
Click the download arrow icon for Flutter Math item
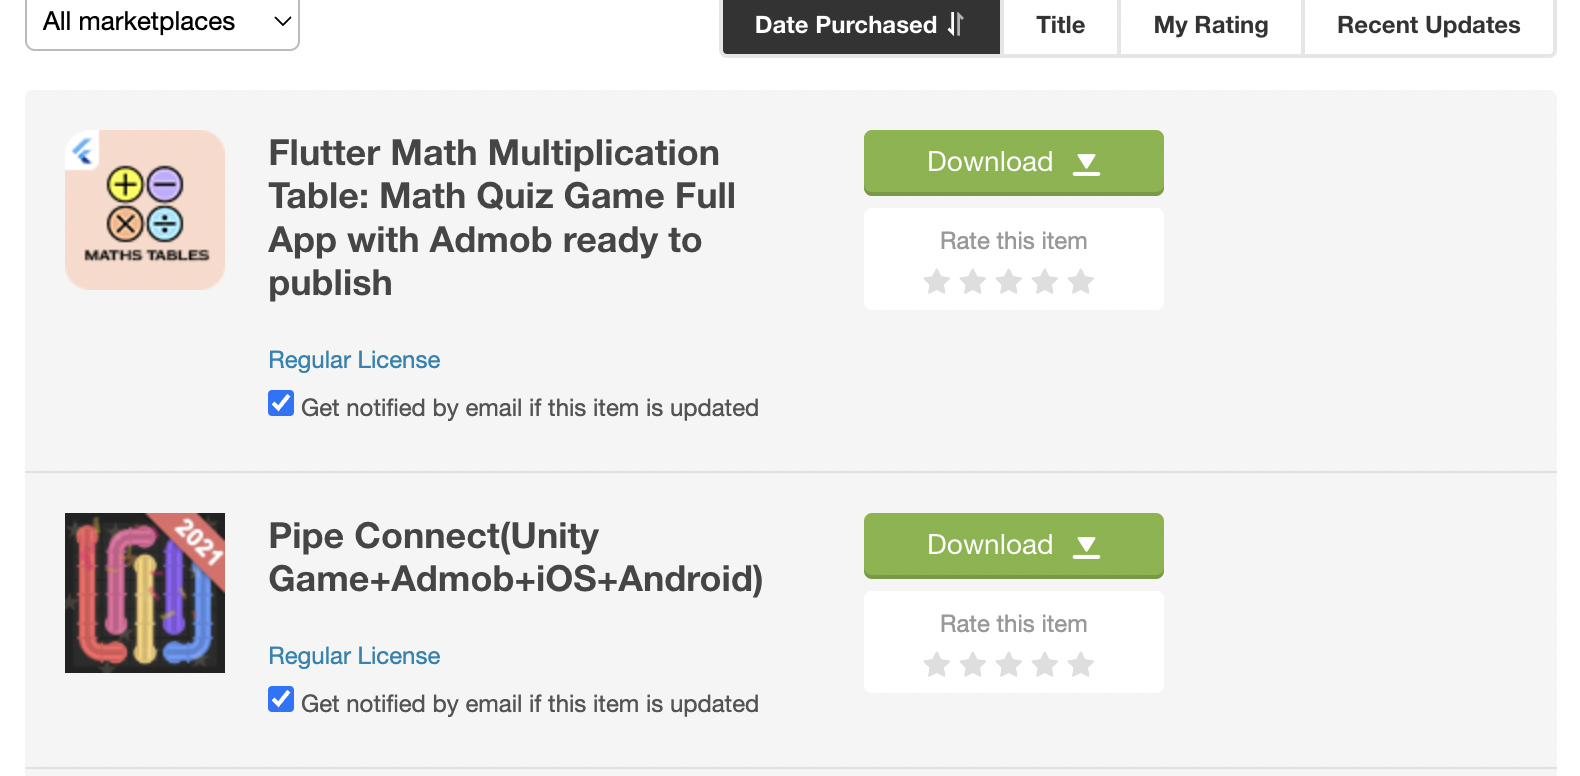point(1086,163)
